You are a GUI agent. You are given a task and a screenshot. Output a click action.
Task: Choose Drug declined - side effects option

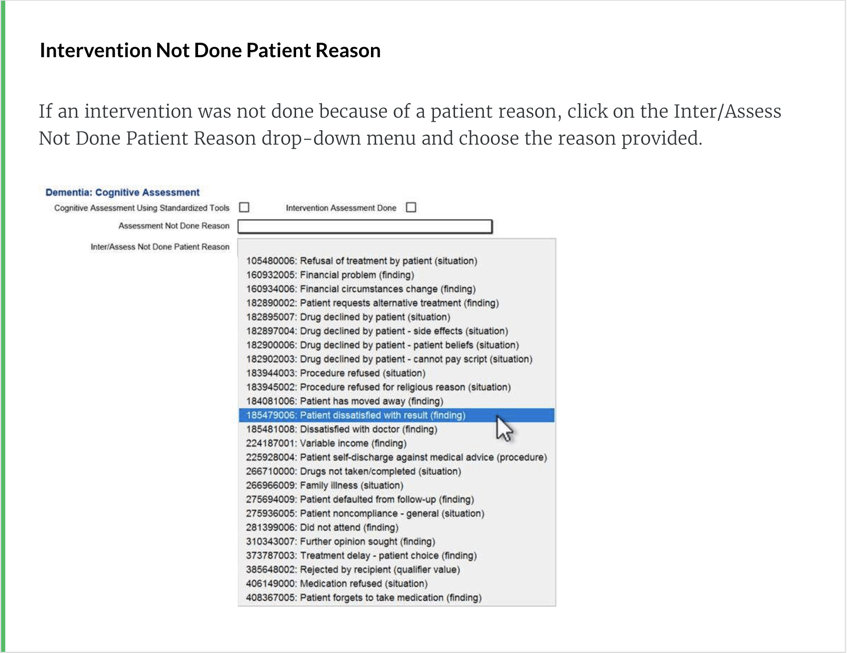pyautogui.click(x=377, y=331)
